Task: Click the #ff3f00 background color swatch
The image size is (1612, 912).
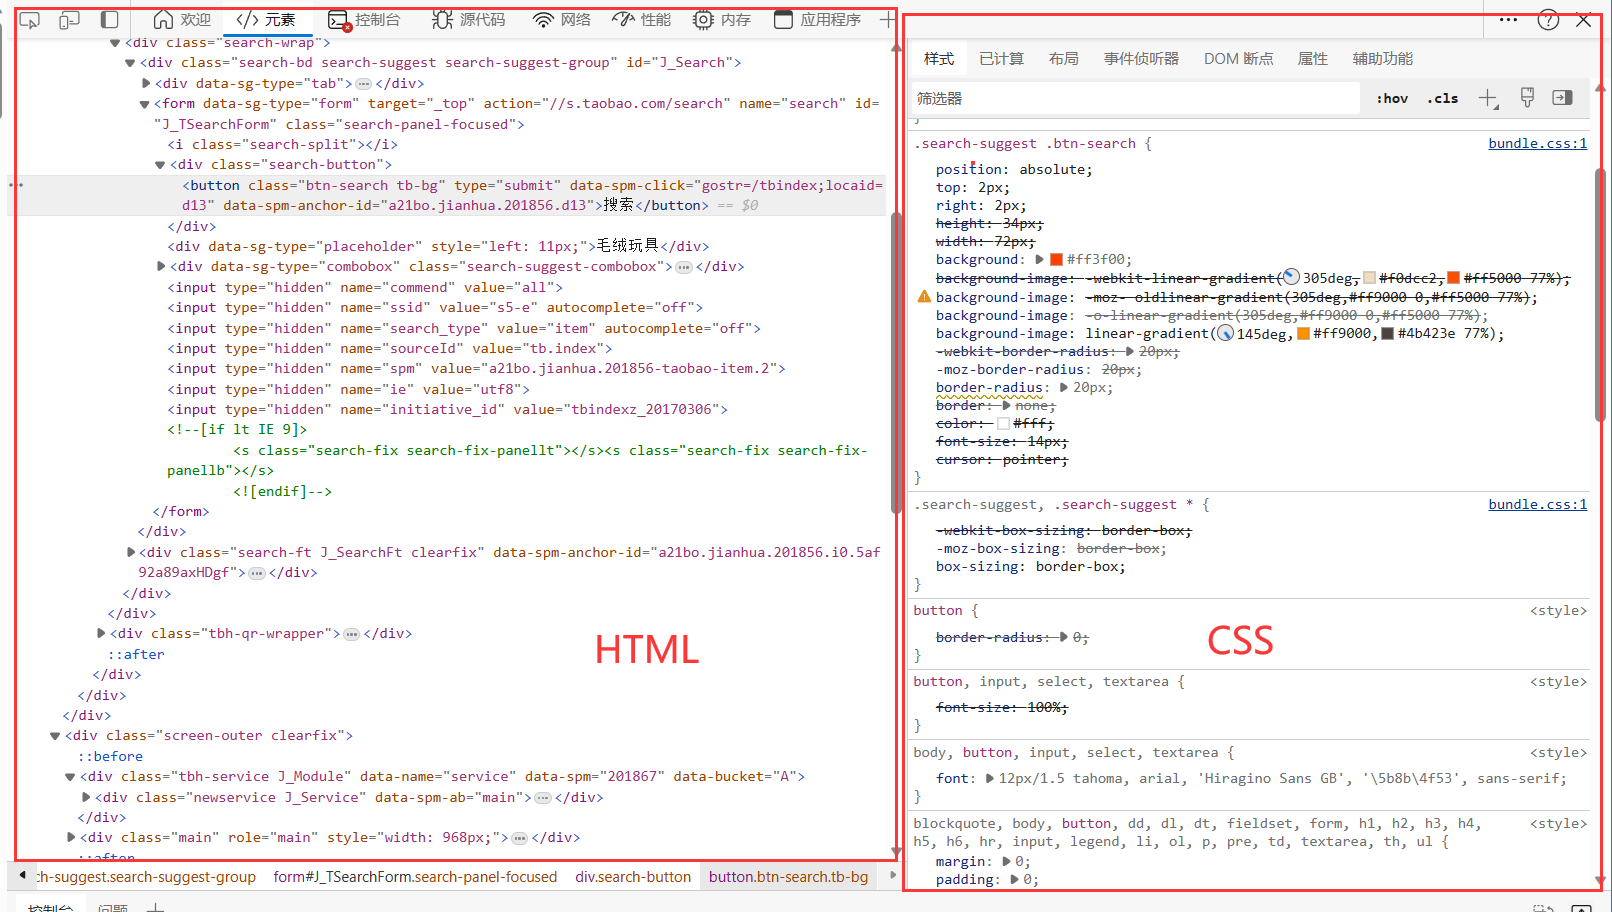Action: pyautogui.click(x=1056, y=260)
